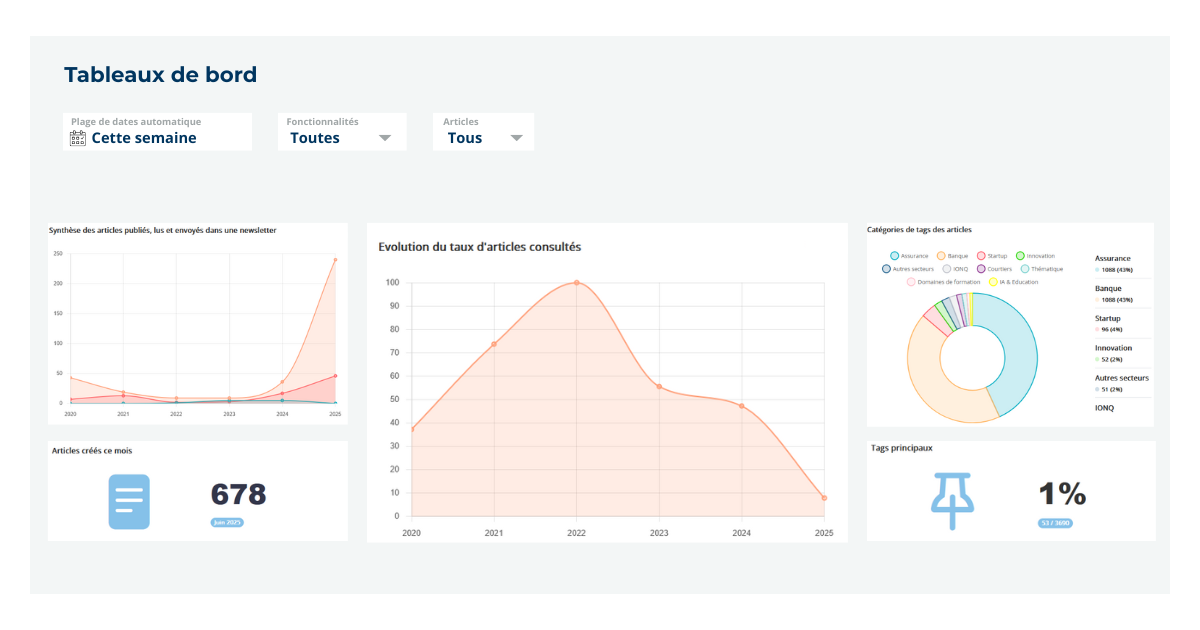Click the calendar icon beside Cette semaine
The width and height of the screenshot is (1200, 630).
coord(78,138)
